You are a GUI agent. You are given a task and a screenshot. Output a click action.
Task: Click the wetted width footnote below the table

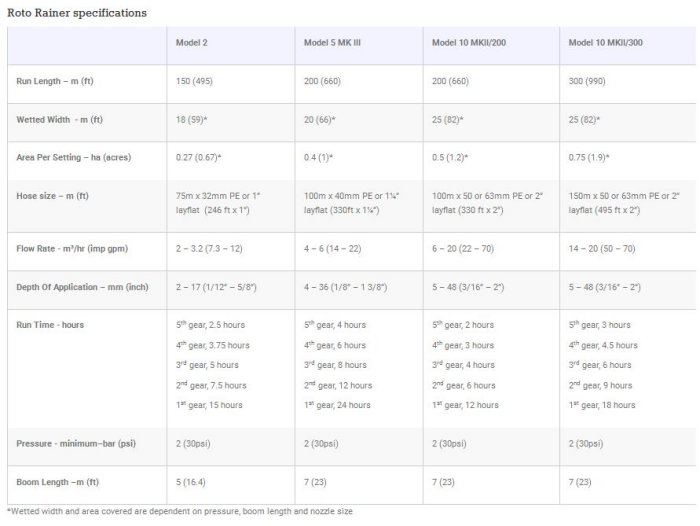click(180, 511)
